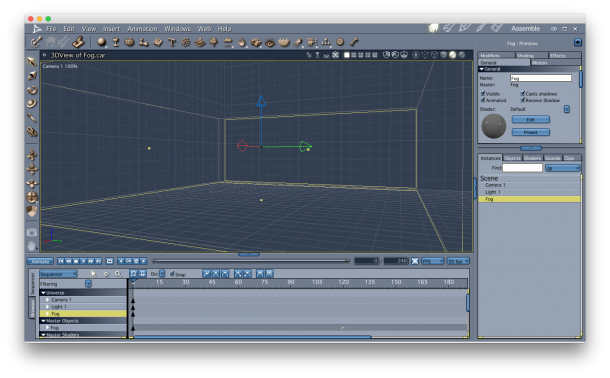Click the loop playback icon next to the transport controls

[x=110, y=261]
